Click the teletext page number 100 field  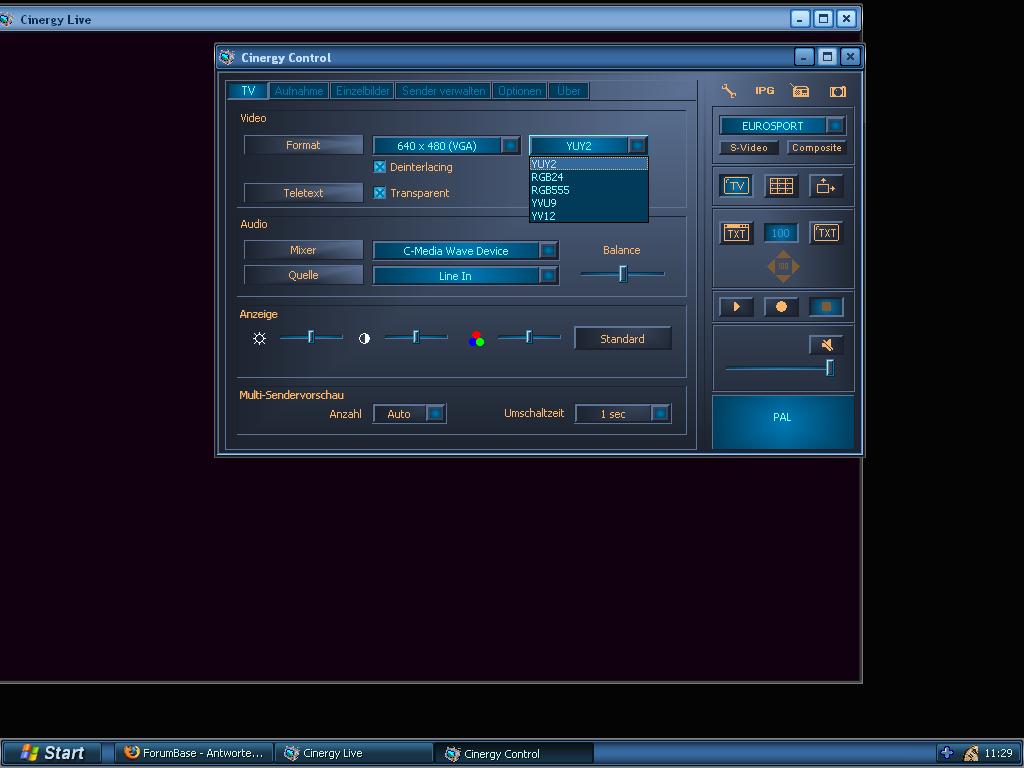click(x=780, y=233)
